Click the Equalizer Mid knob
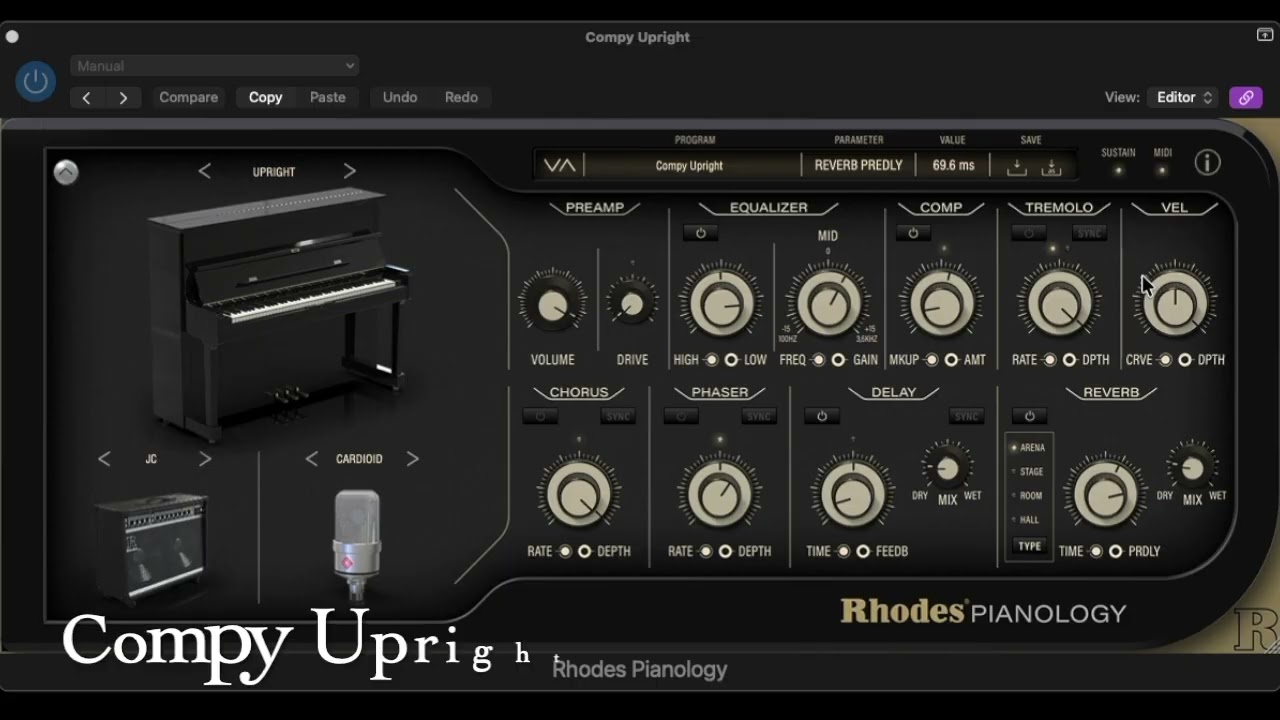Image resolution: width=1280 pixels, height=720 pixels. (x=827, y=304)
